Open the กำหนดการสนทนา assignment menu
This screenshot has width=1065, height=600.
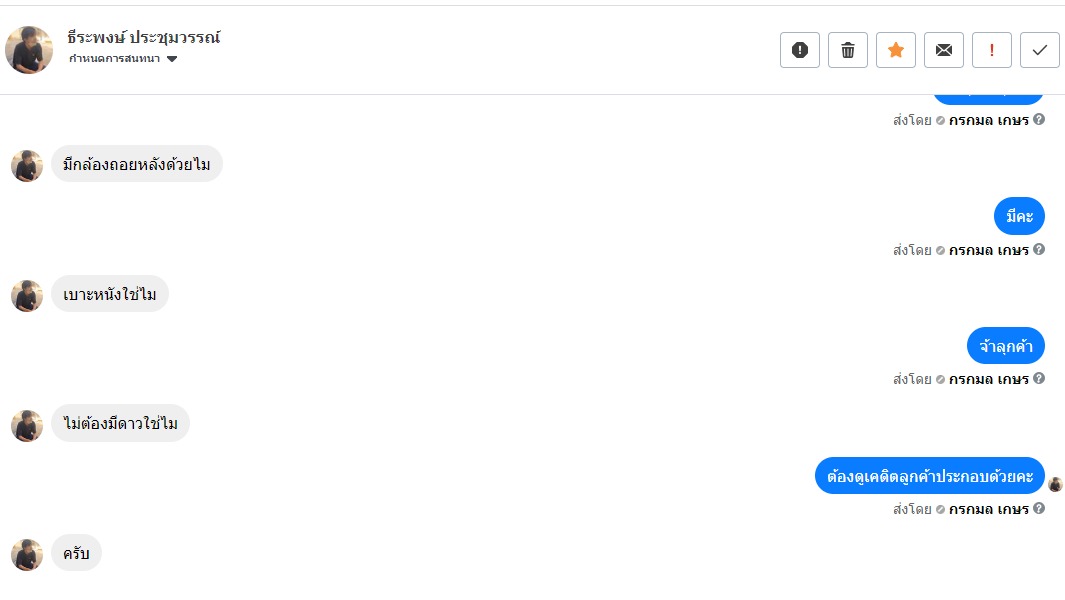[115, 59]
